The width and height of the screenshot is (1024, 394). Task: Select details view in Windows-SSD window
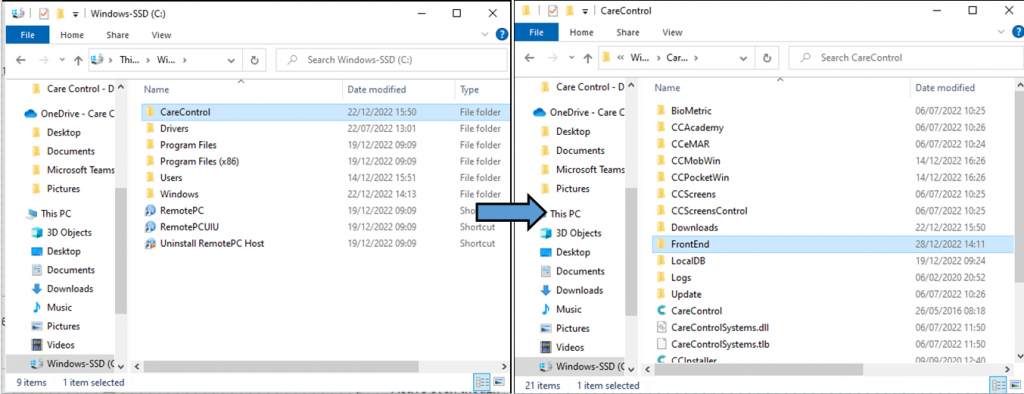coord(483,382)
